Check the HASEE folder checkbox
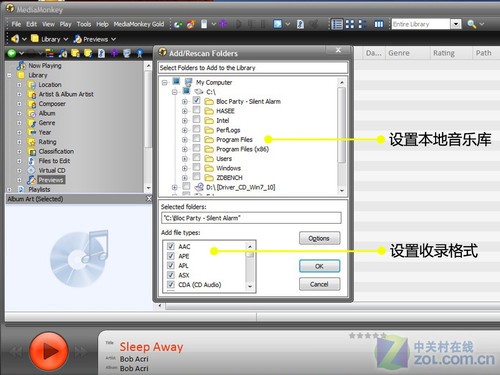This screenshot has height=375, width=500. coord(197,110)
